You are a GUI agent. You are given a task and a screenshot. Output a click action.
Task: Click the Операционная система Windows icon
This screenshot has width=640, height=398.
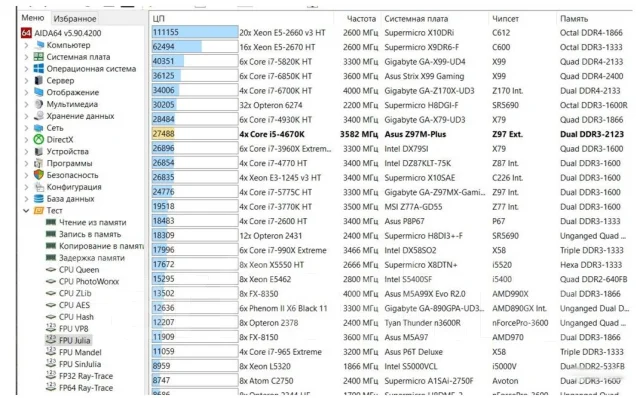(39, 69)
